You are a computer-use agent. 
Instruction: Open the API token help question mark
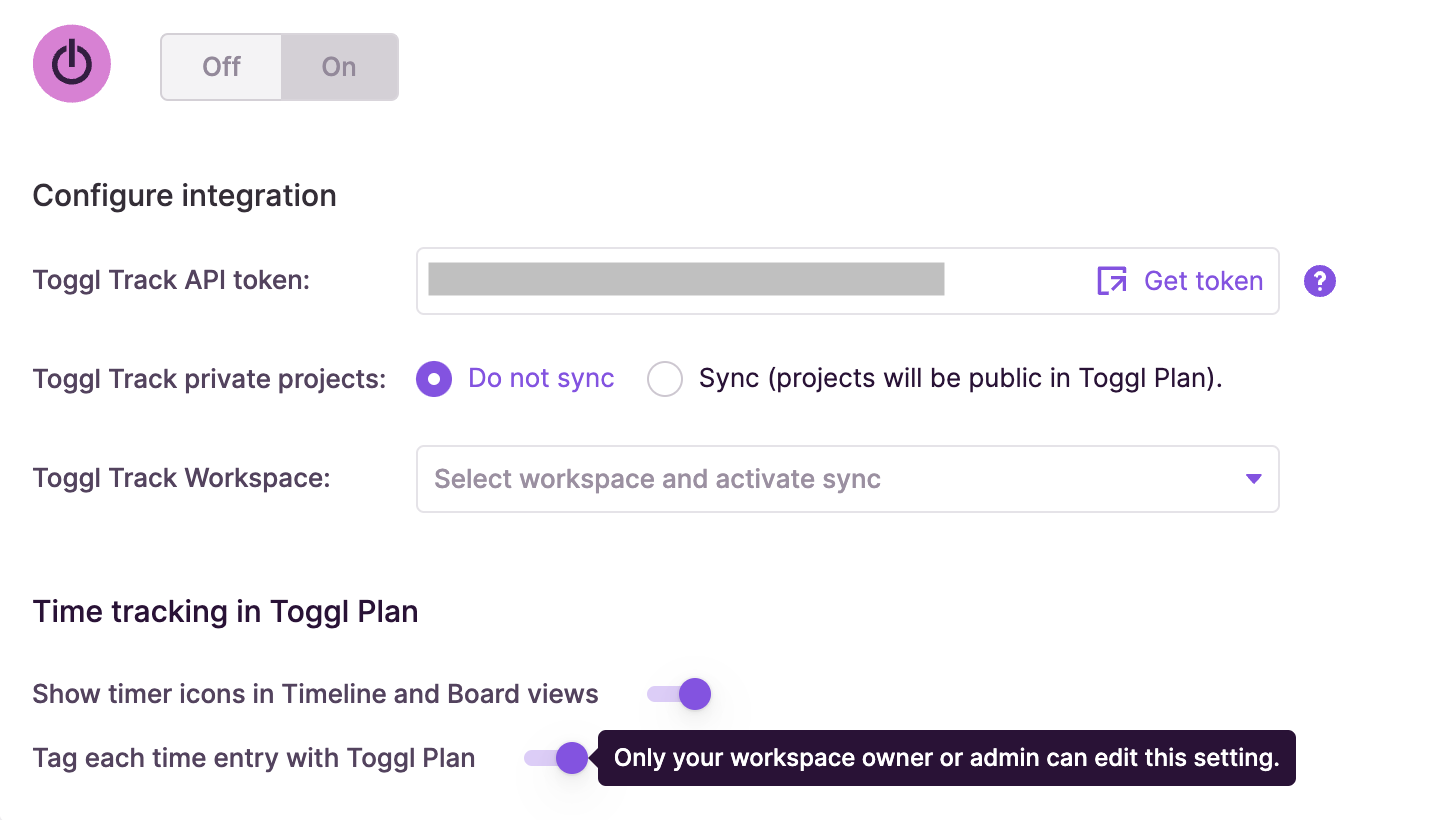tap(1320, 281)
